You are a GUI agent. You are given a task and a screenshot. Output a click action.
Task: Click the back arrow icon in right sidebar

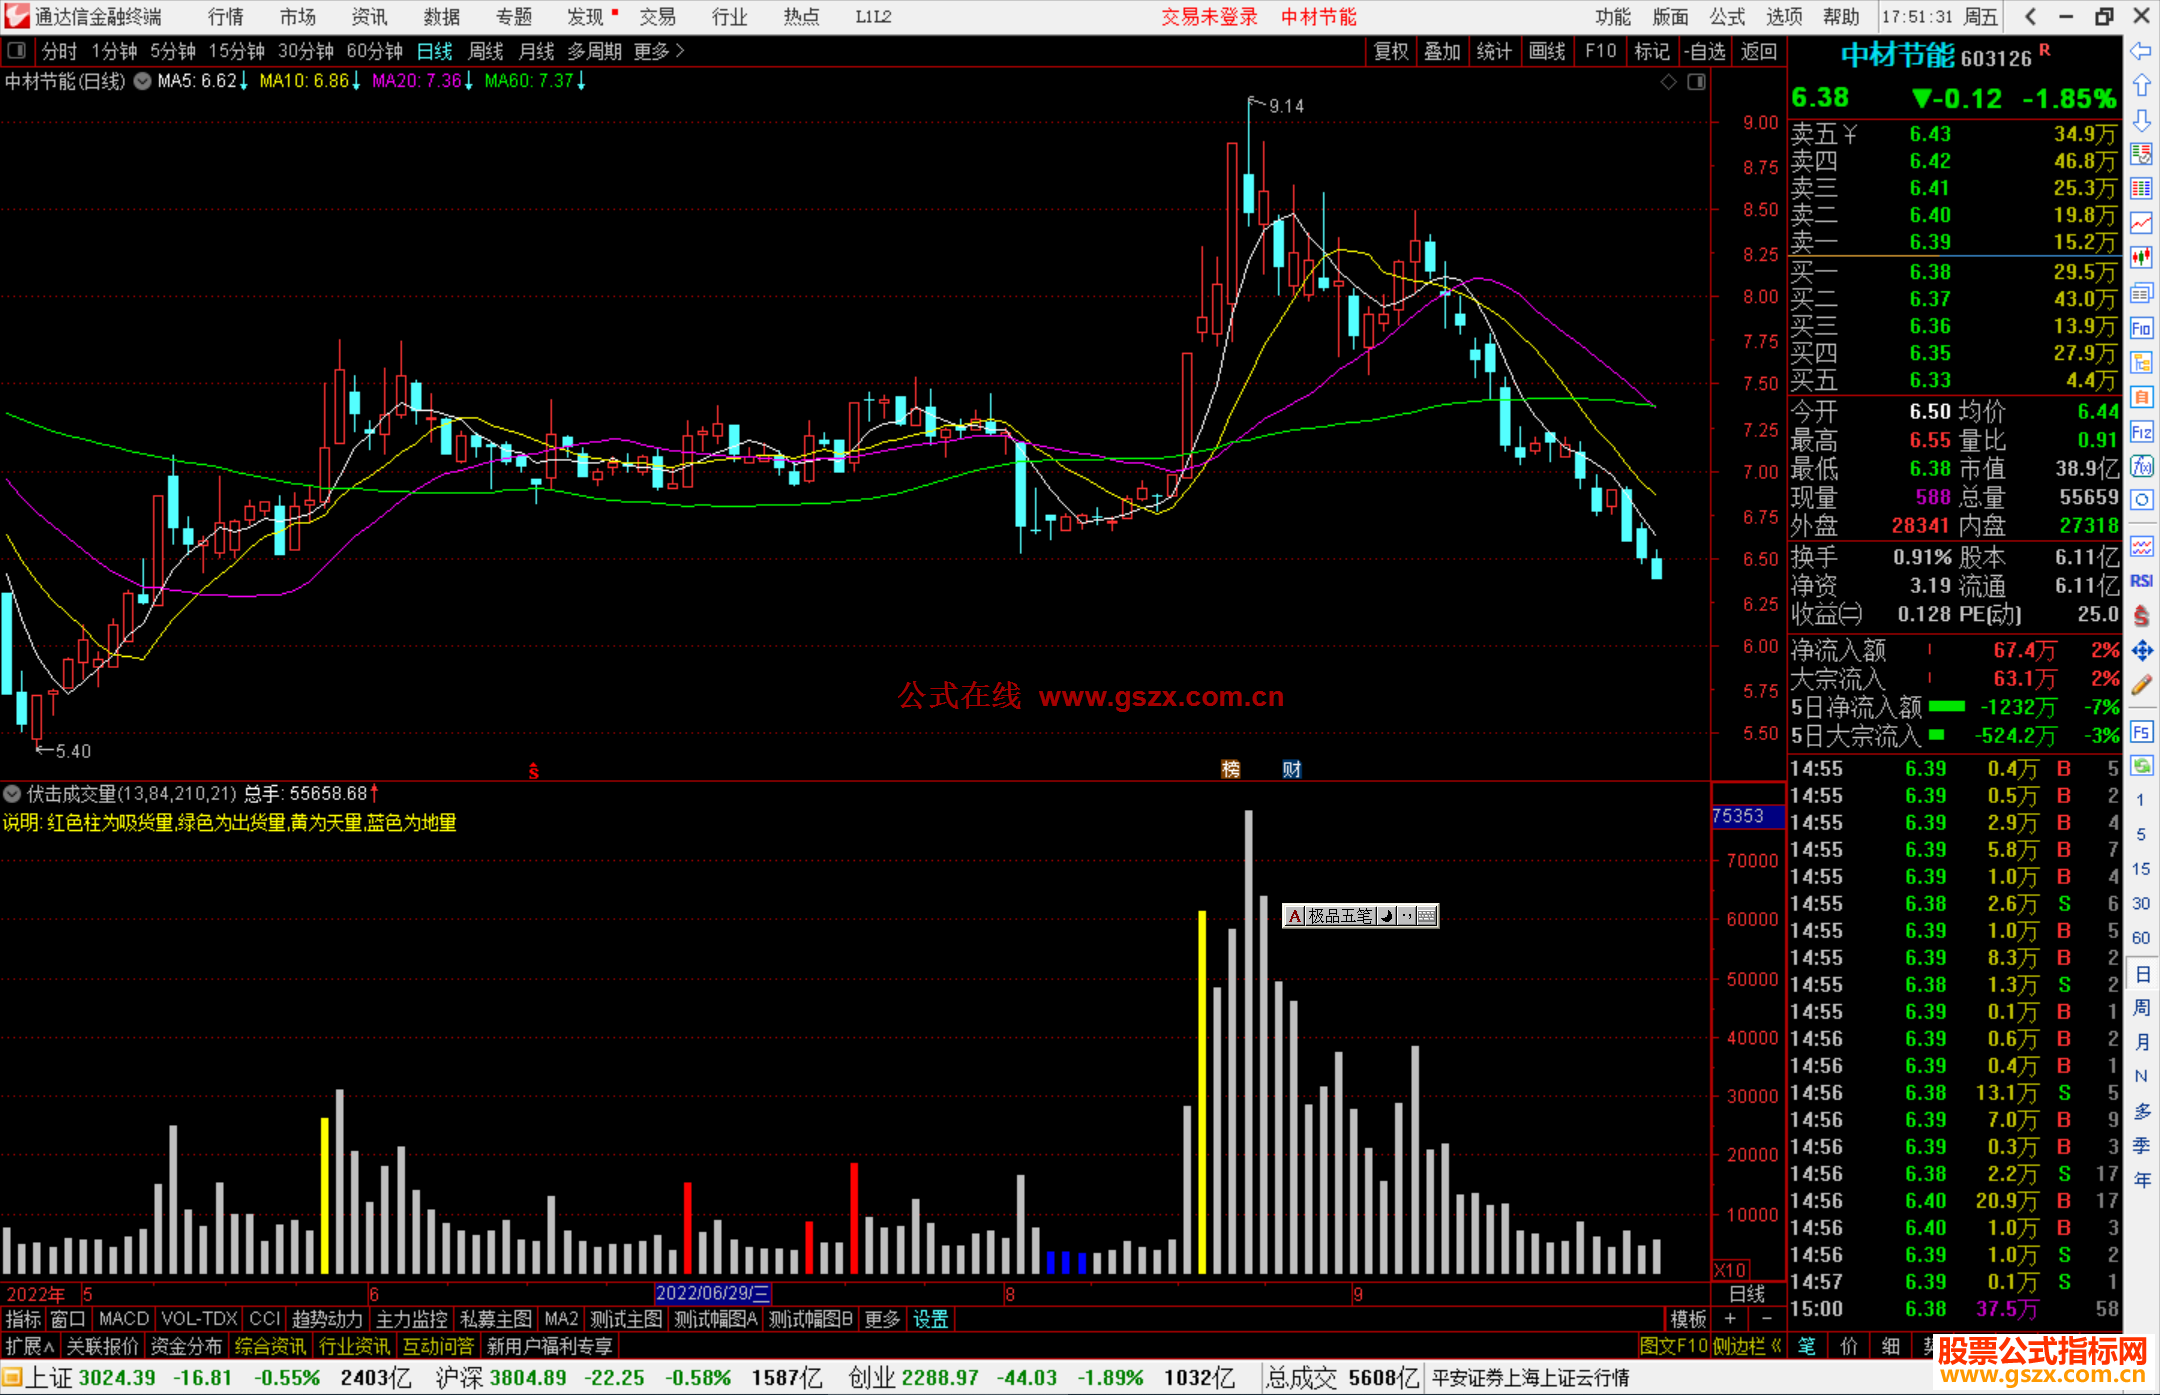[2141, 51]
